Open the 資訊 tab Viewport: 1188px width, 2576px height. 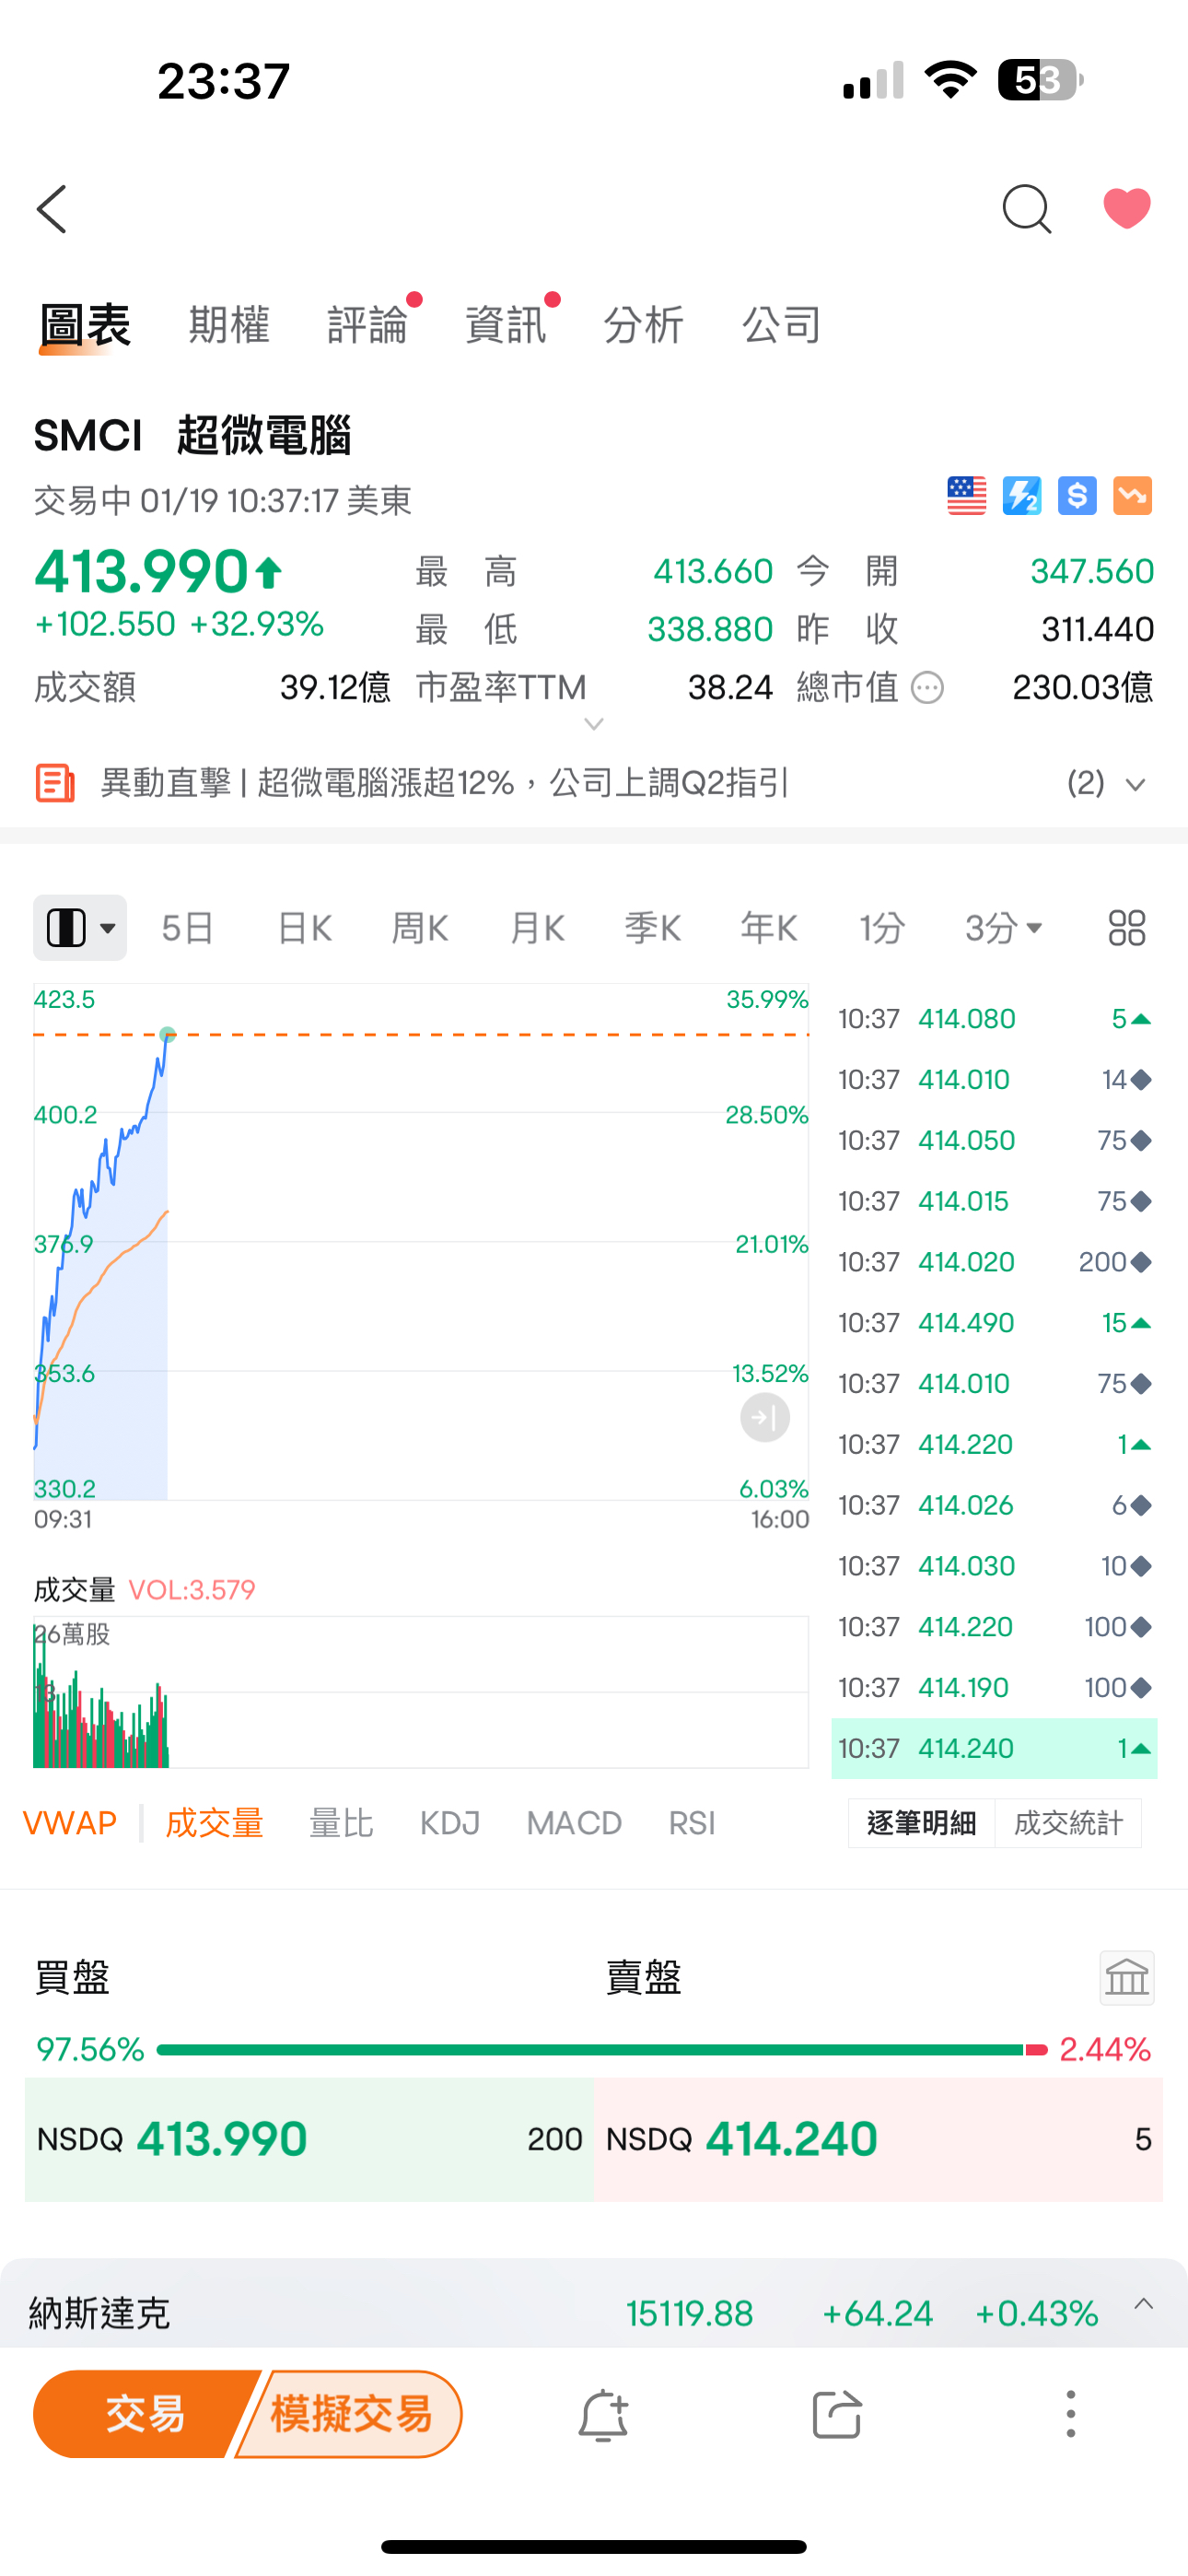tap(506, 326)
